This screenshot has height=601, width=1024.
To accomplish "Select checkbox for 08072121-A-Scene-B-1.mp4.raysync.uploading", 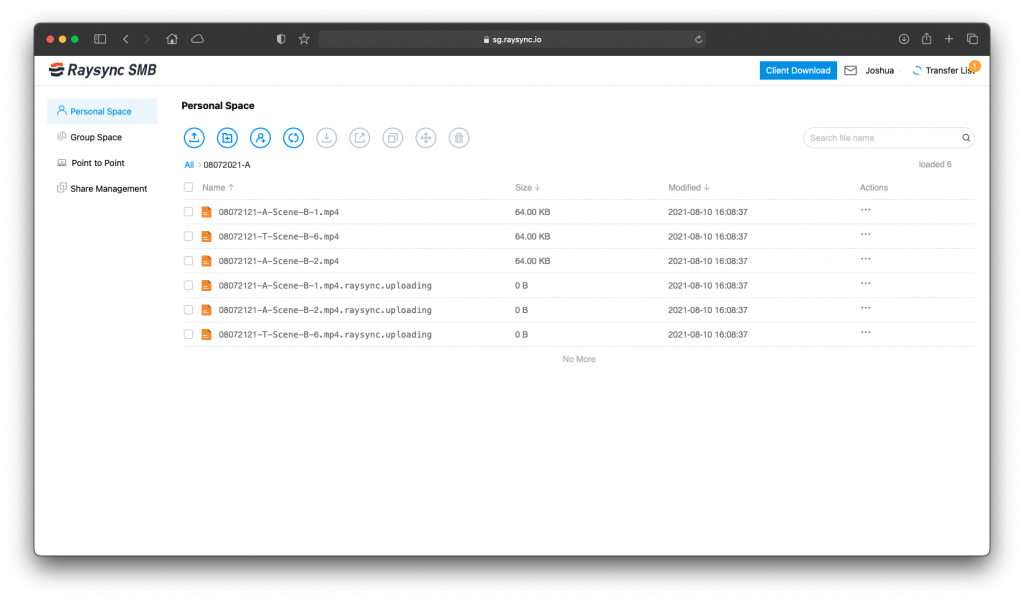I will coord(188,285).
